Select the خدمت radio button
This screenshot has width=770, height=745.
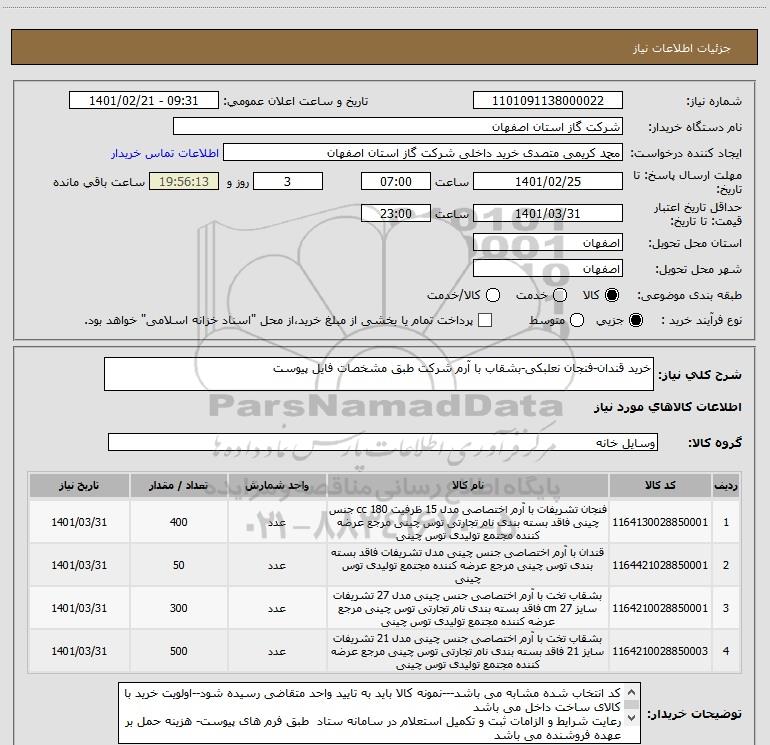coord(560,295)
